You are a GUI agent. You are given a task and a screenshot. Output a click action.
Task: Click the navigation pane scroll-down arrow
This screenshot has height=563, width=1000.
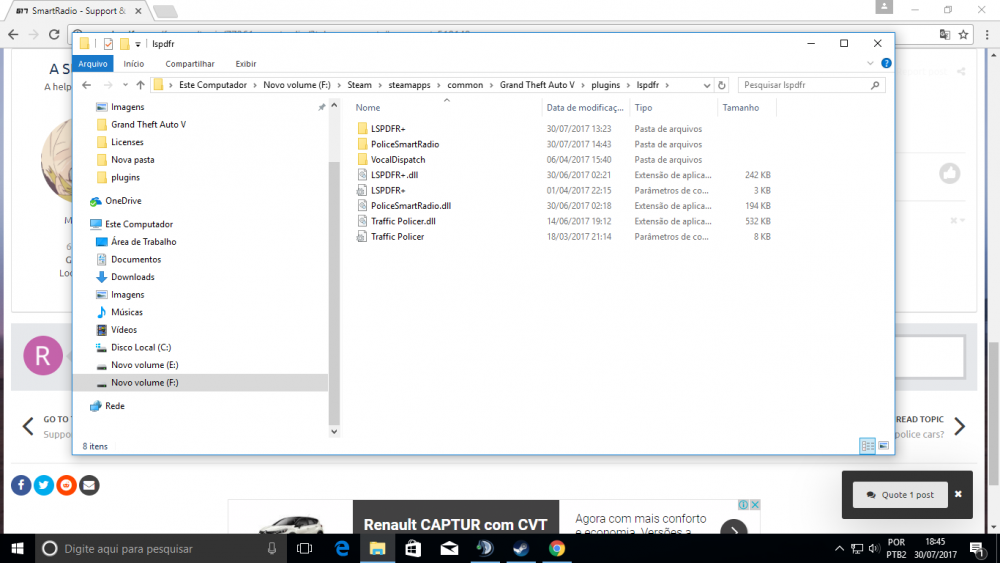pyautogui.click(x=334, y=432)
